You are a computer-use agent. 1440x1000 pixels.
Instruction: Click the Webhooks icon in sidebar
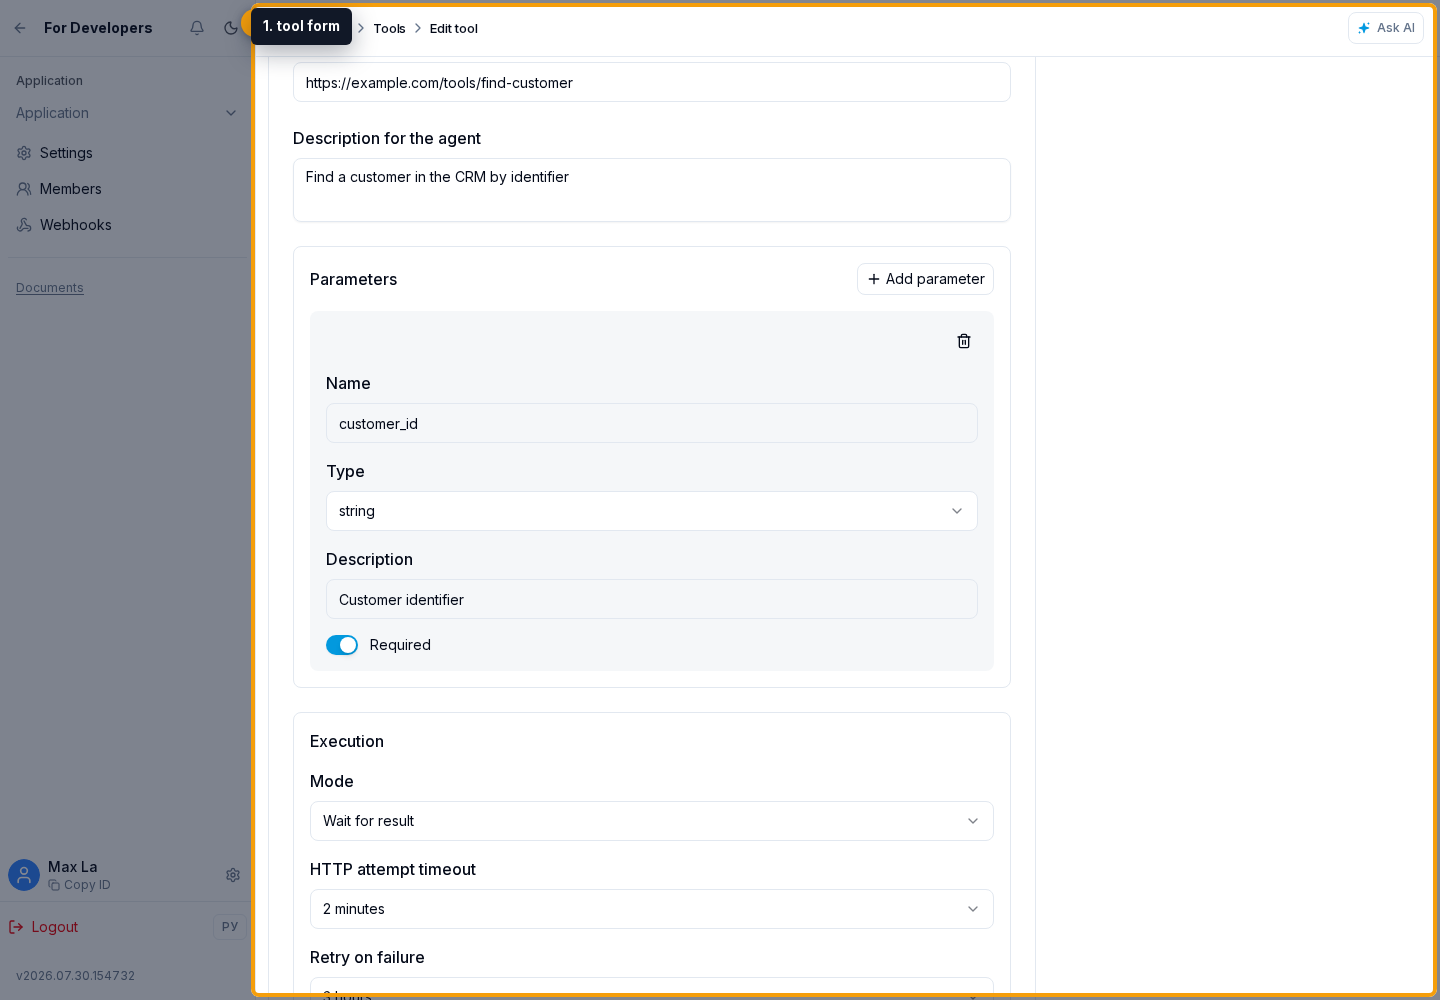pyautogui.click(x=24, y=225)
